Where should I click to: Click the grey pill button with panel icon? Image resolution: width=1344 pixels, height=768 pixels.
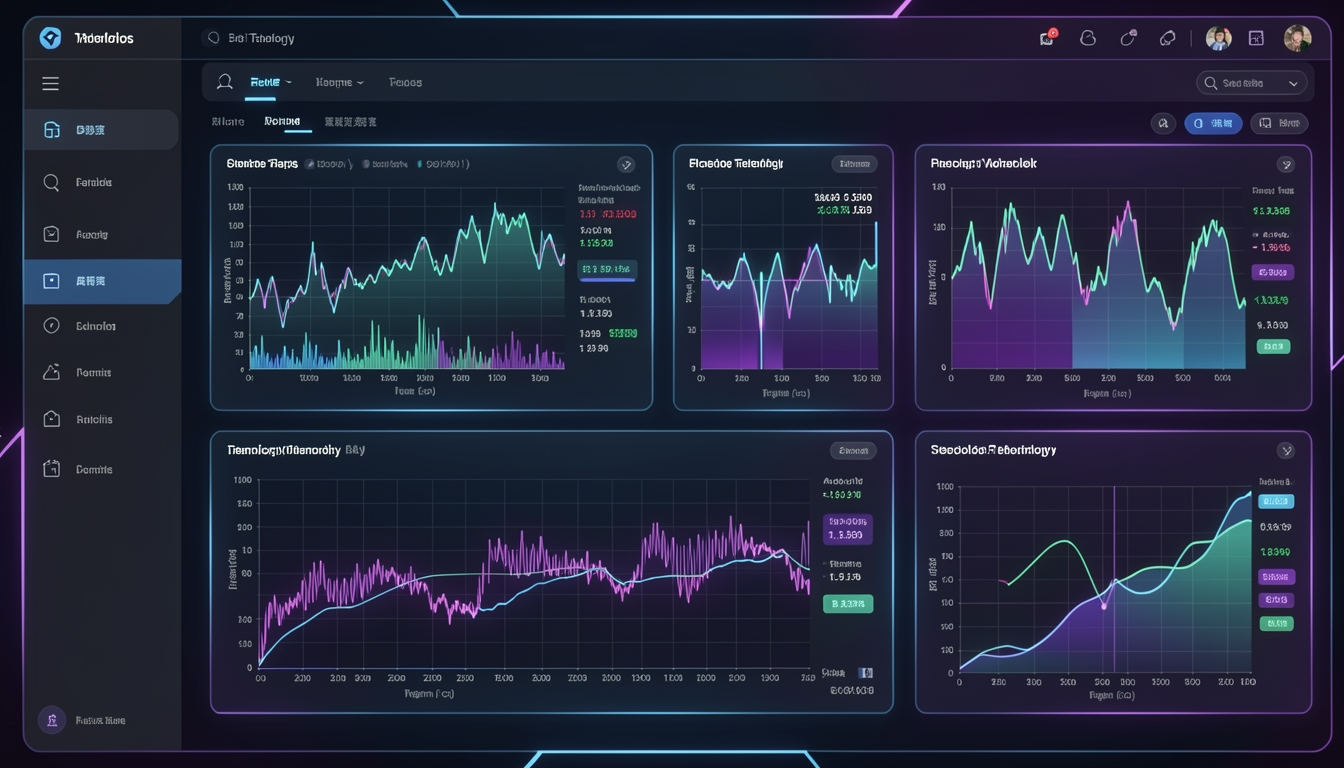(x=1280, y=123)
